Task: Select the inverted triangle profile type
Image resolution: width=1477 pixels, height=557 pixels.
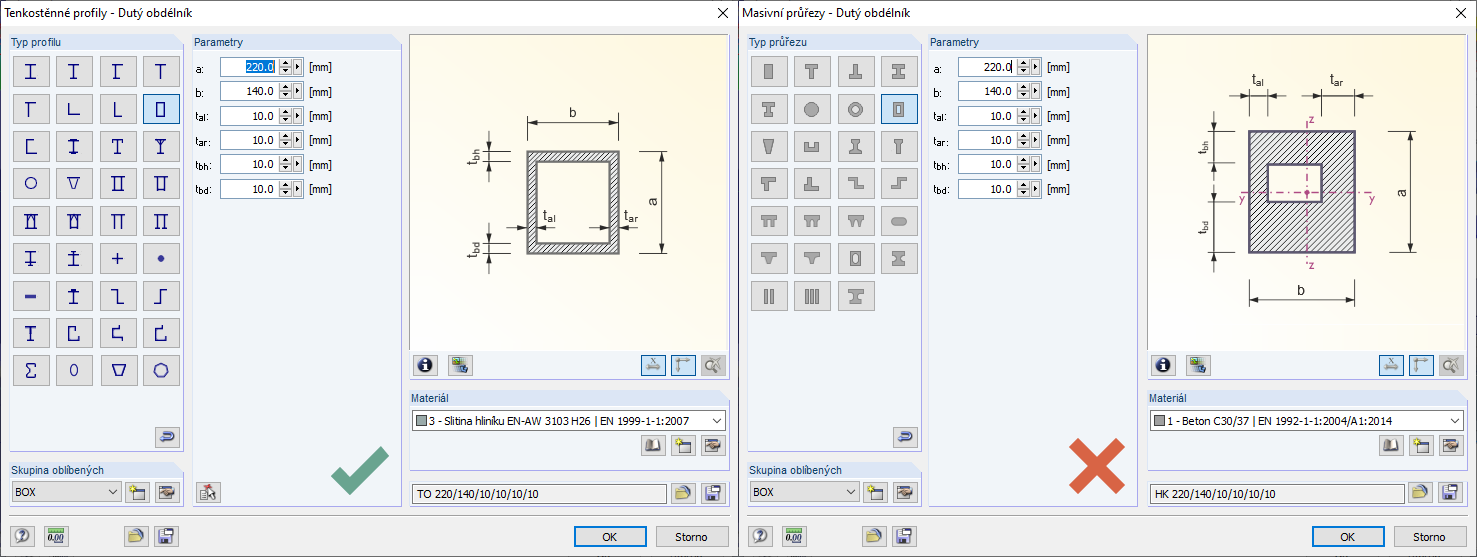Action: [x=74, y=183]
